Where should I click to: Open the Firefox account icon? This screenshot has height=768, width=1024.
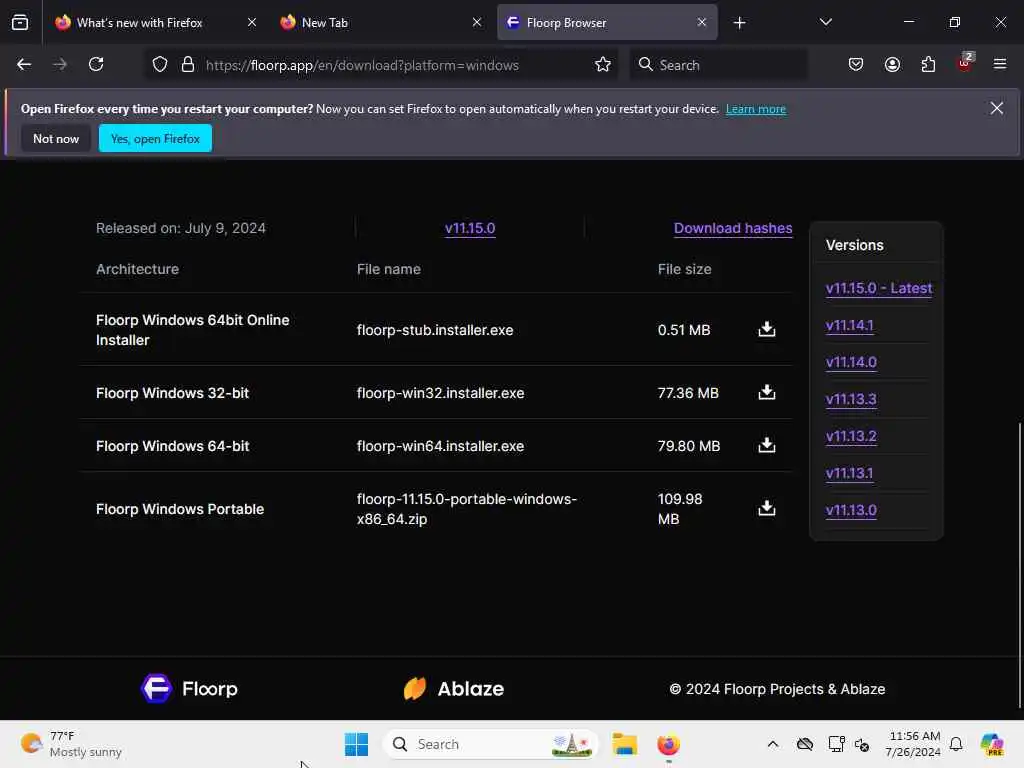(892, 64)
